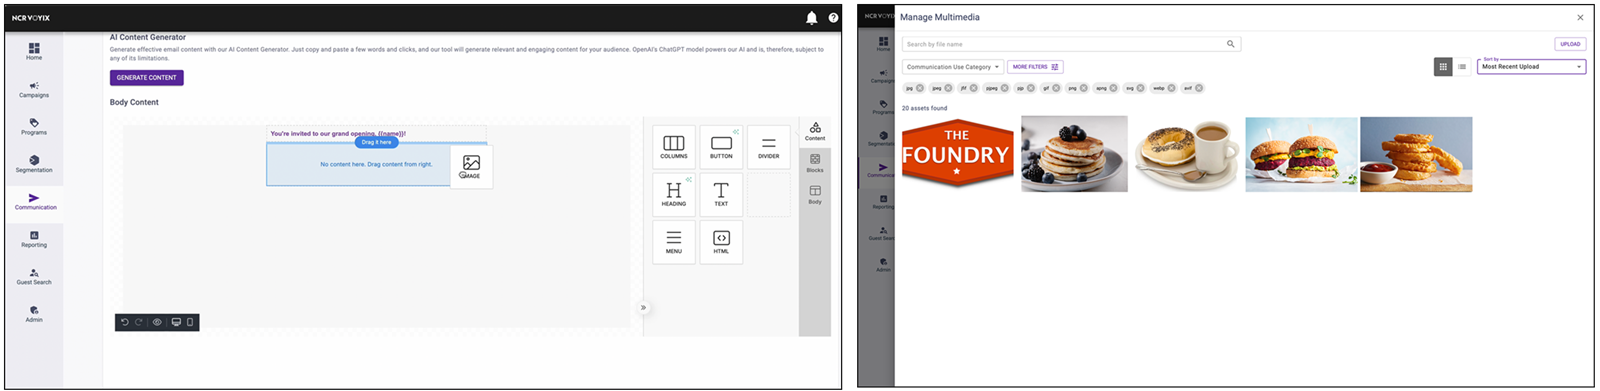Remove the apng filter chip
The image size is (1600, 391).
[x=1113, y=88]
